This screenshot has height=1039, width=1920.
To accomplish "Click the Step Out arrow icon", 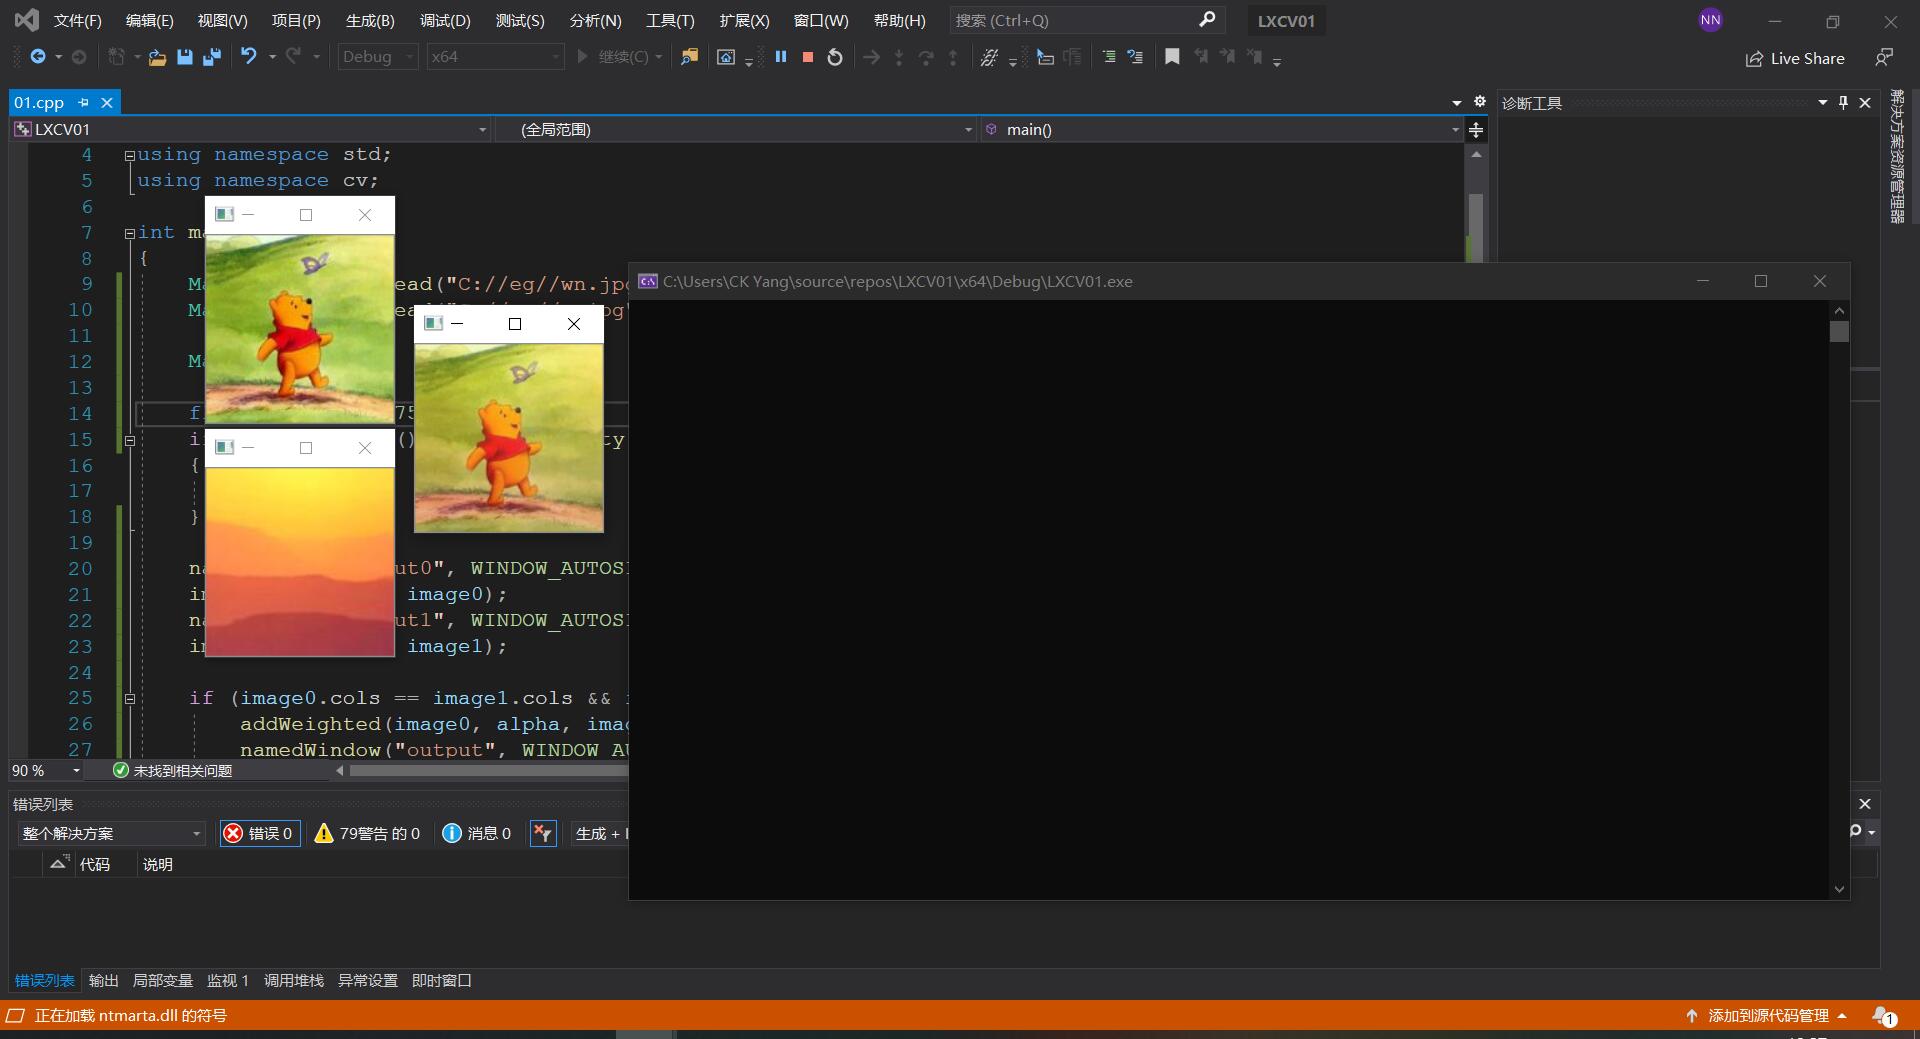I will (x=953, y=57).
